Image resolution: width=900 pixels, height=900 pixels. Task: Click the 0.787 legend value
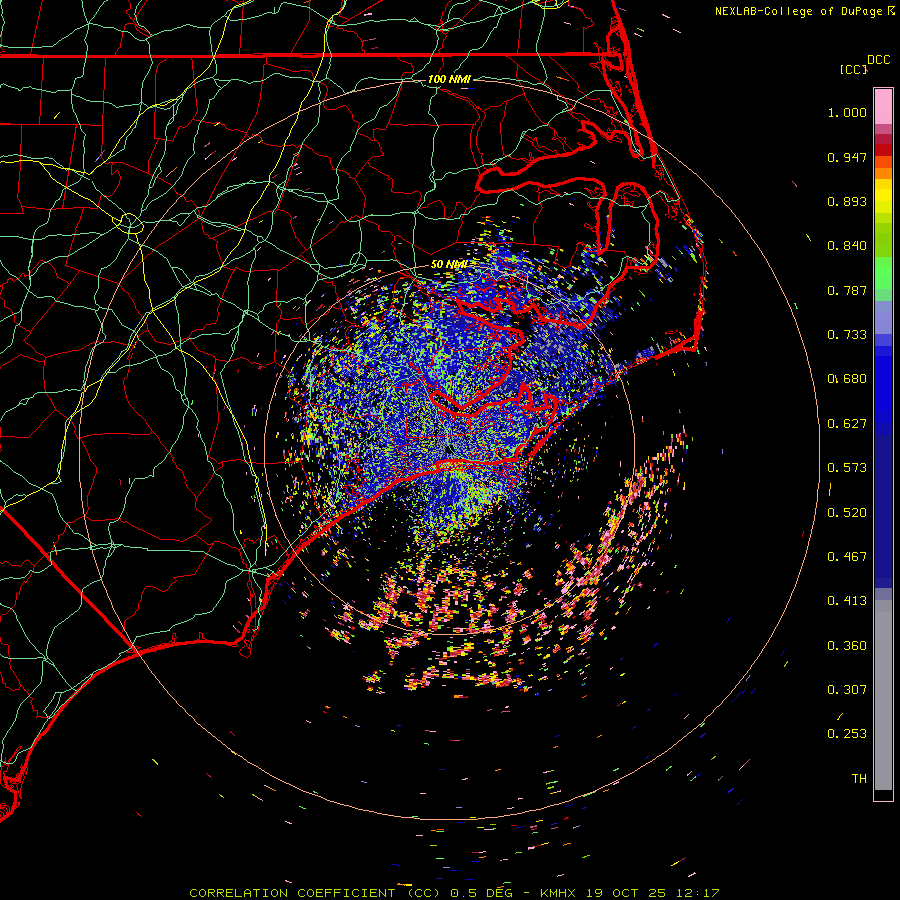point(847,290)
